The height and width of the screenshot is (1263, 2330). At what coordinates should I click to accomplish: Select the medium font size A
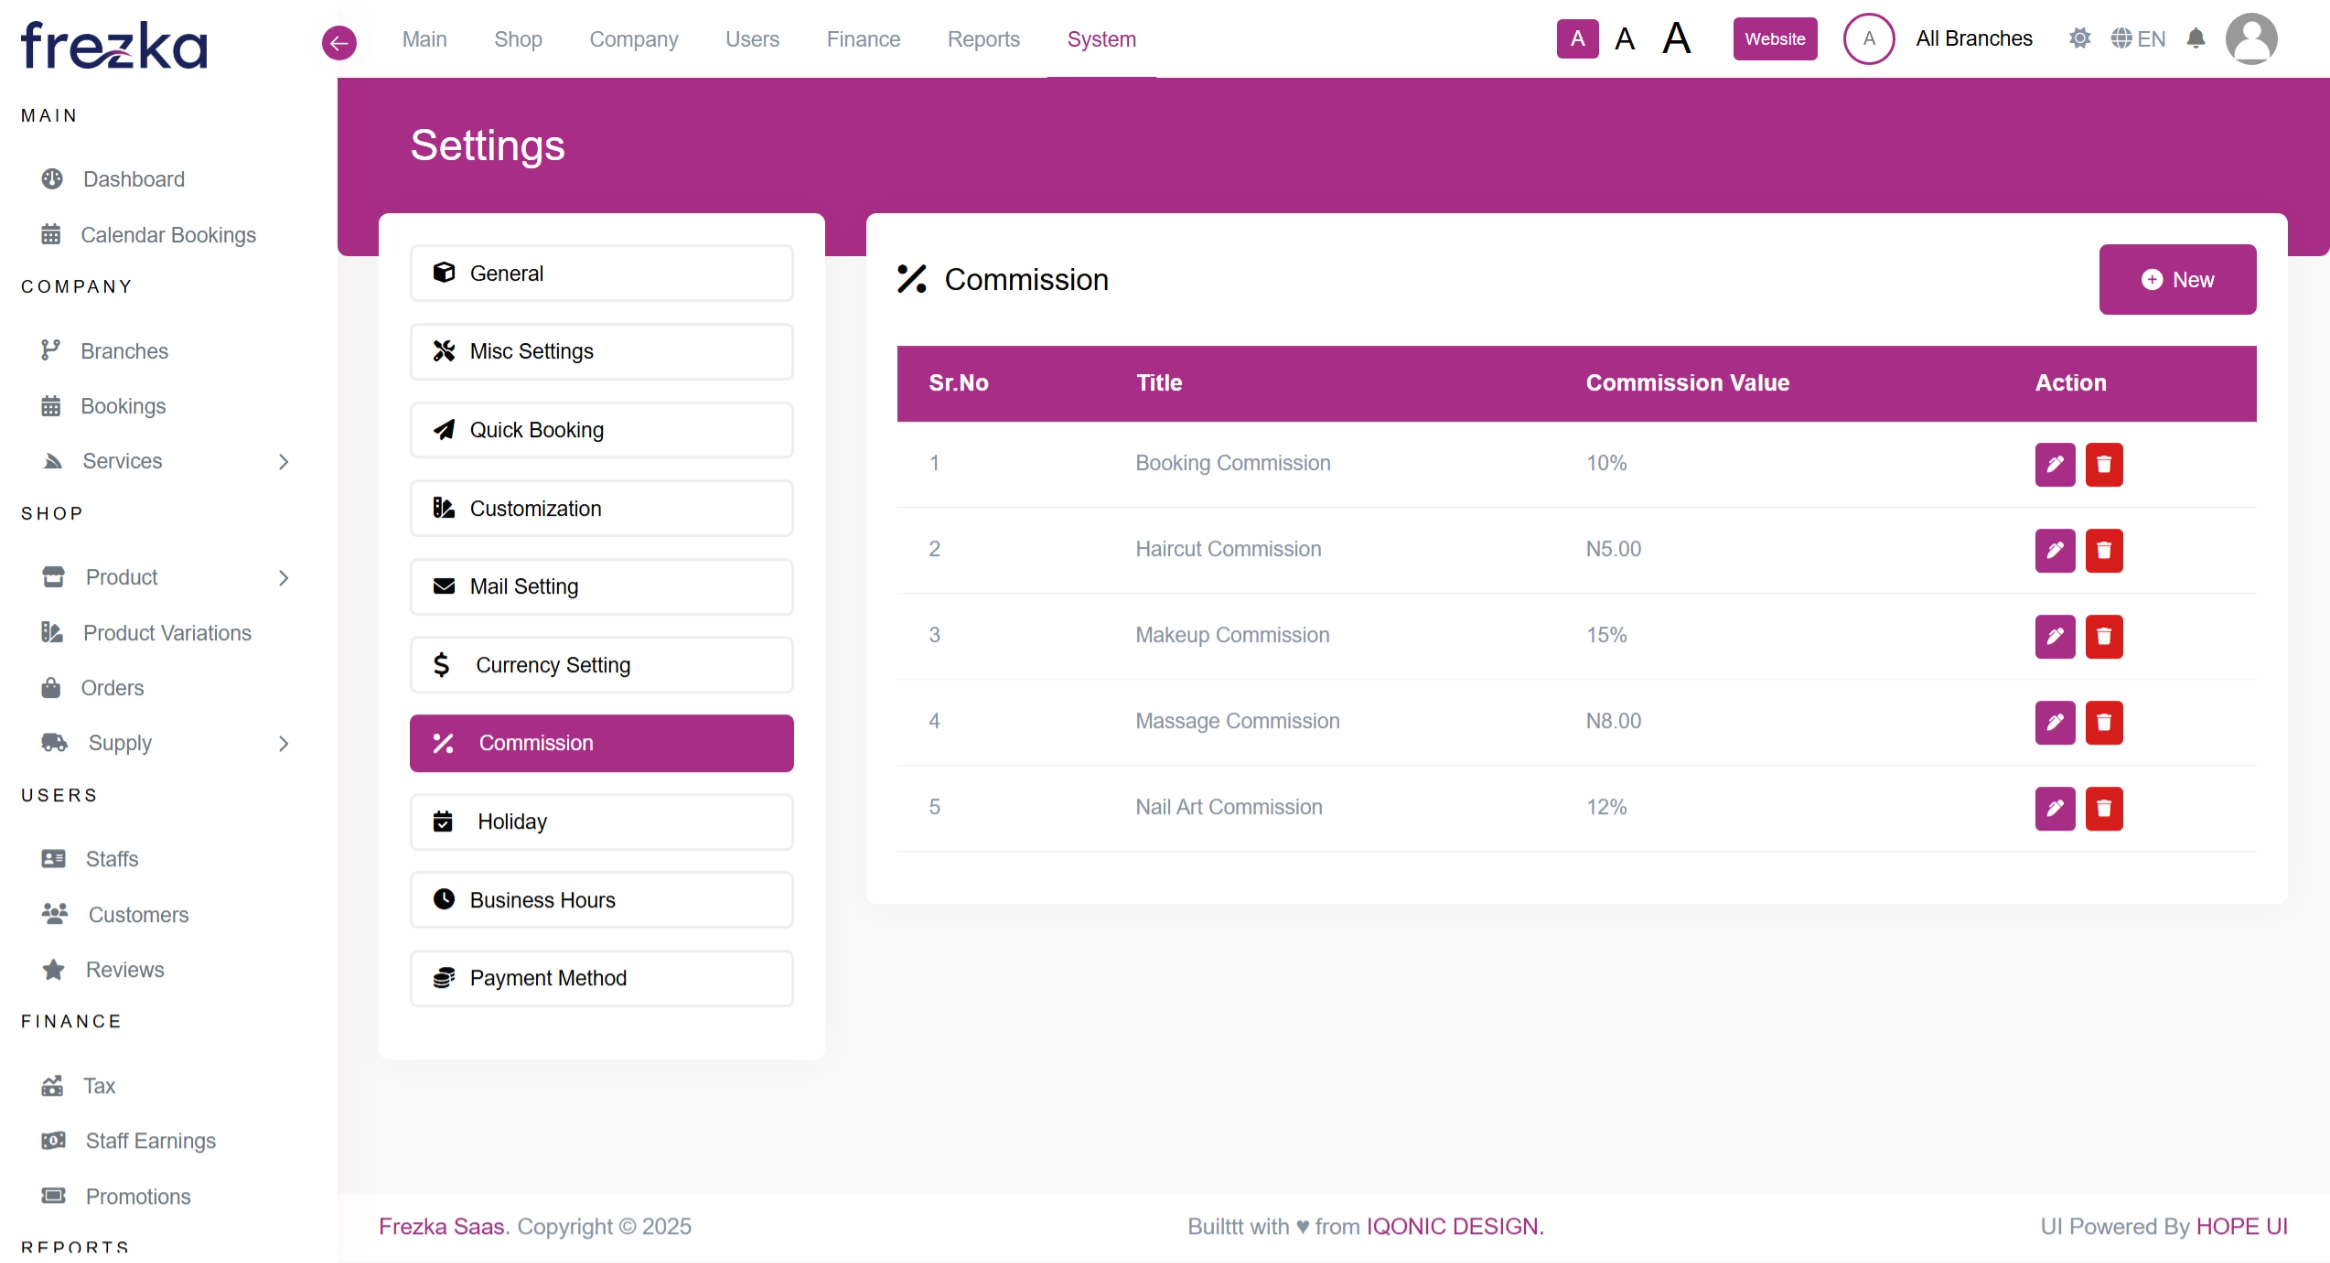pyautogui.click(x=1625, y=39)
